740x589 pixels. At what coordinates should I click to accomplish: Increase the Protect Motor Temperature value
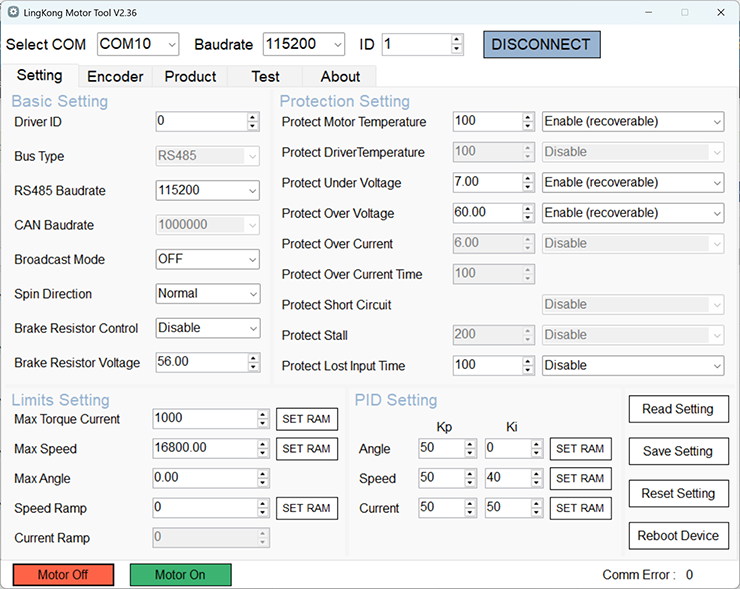tap(528, 117)
